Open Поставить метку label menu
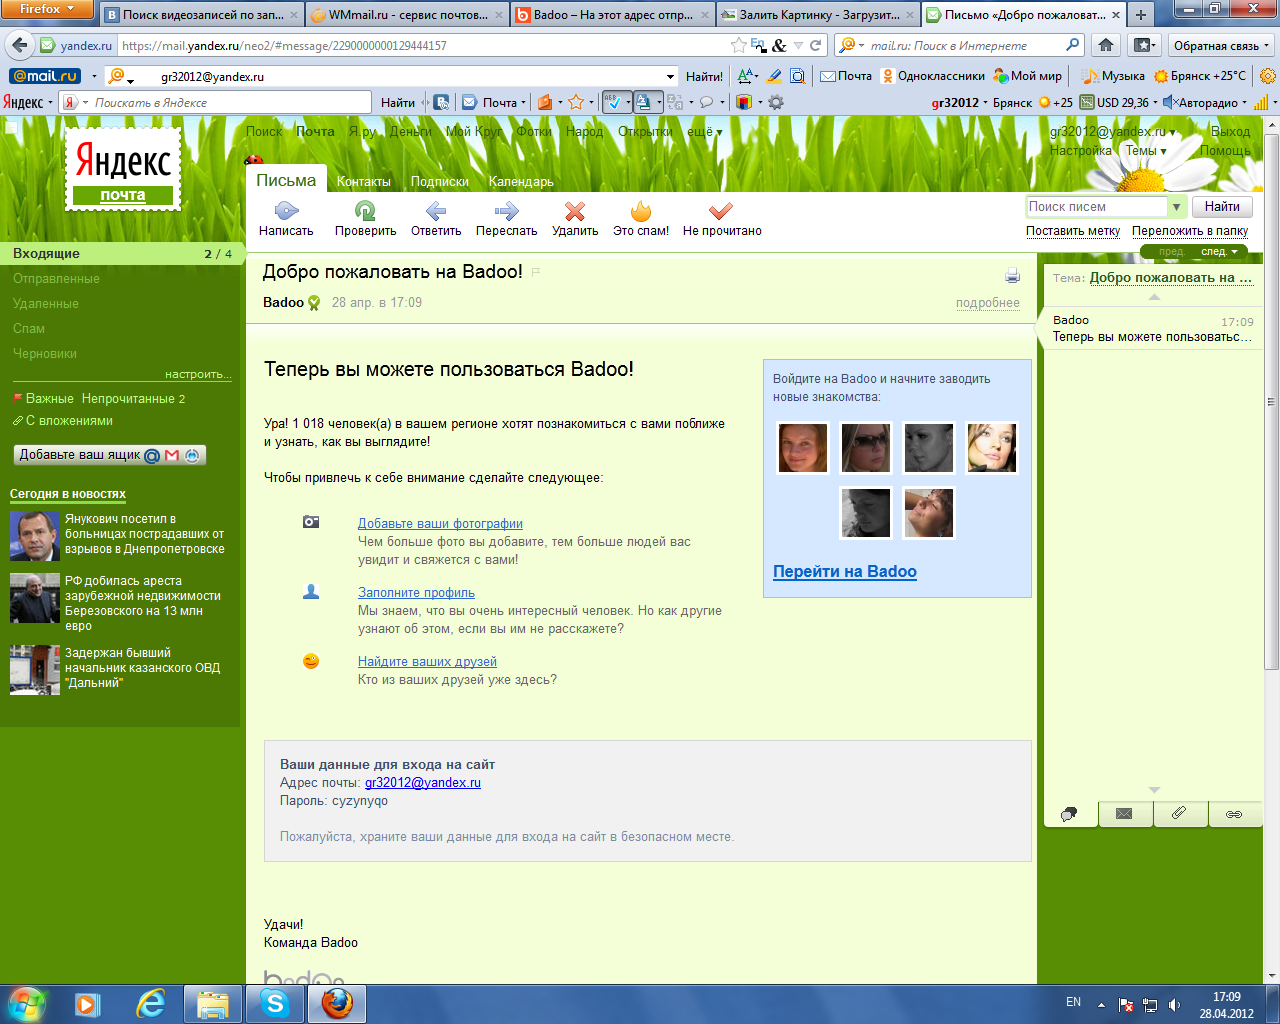 1073,231
